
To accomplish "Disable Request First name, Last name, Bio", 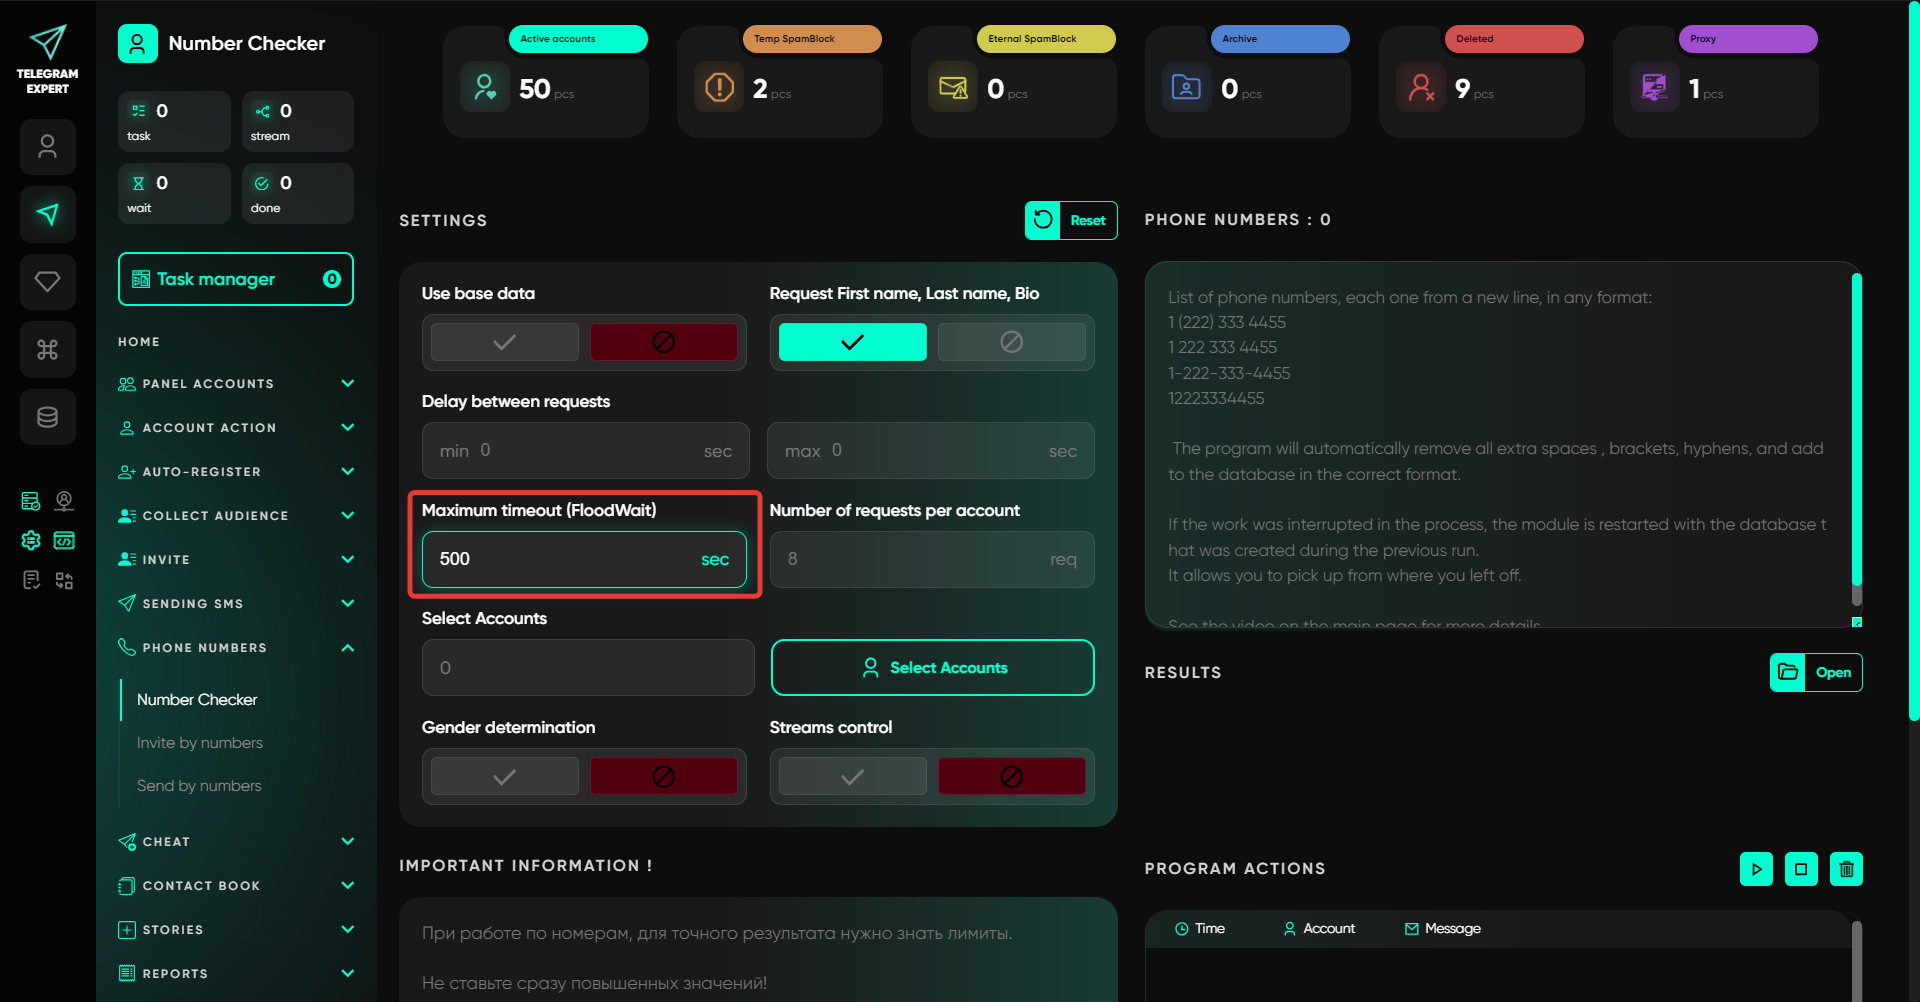I will 1011,342.
